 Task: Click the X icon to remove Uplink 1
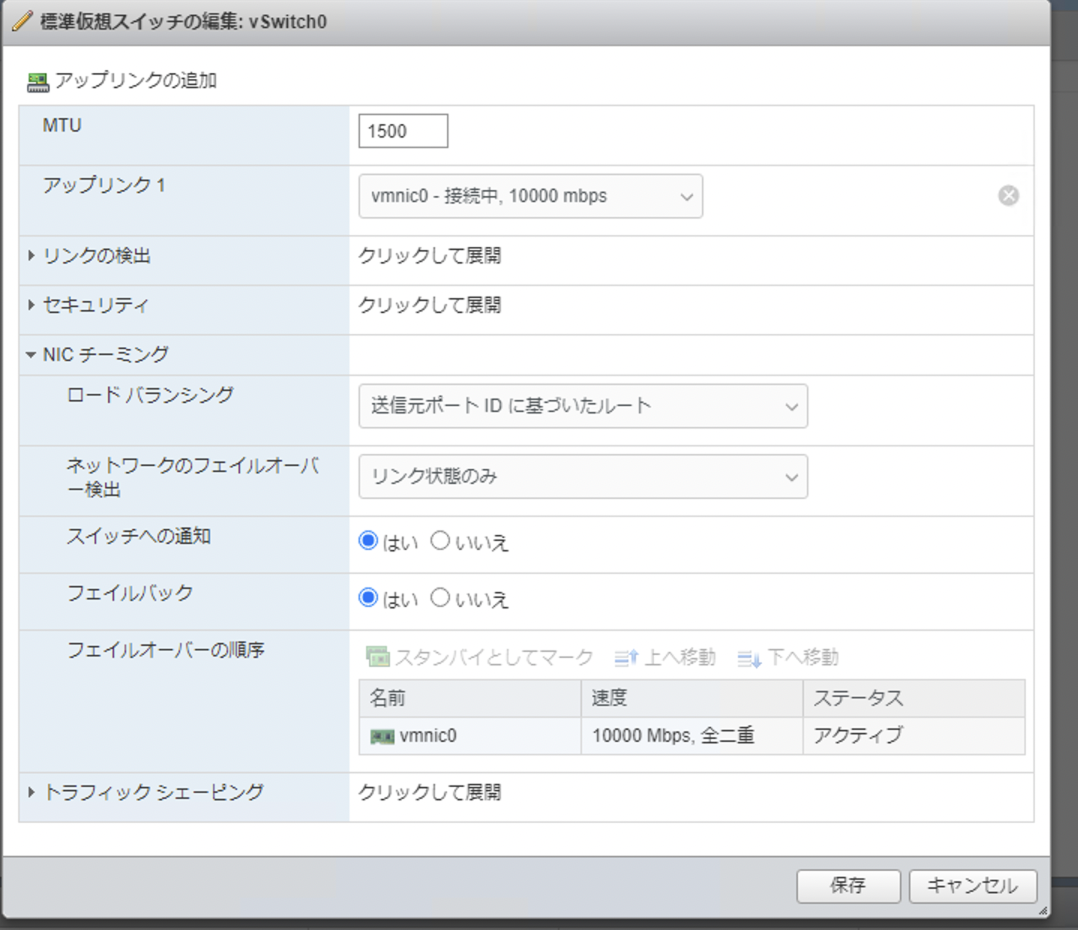coord(1008,195)
